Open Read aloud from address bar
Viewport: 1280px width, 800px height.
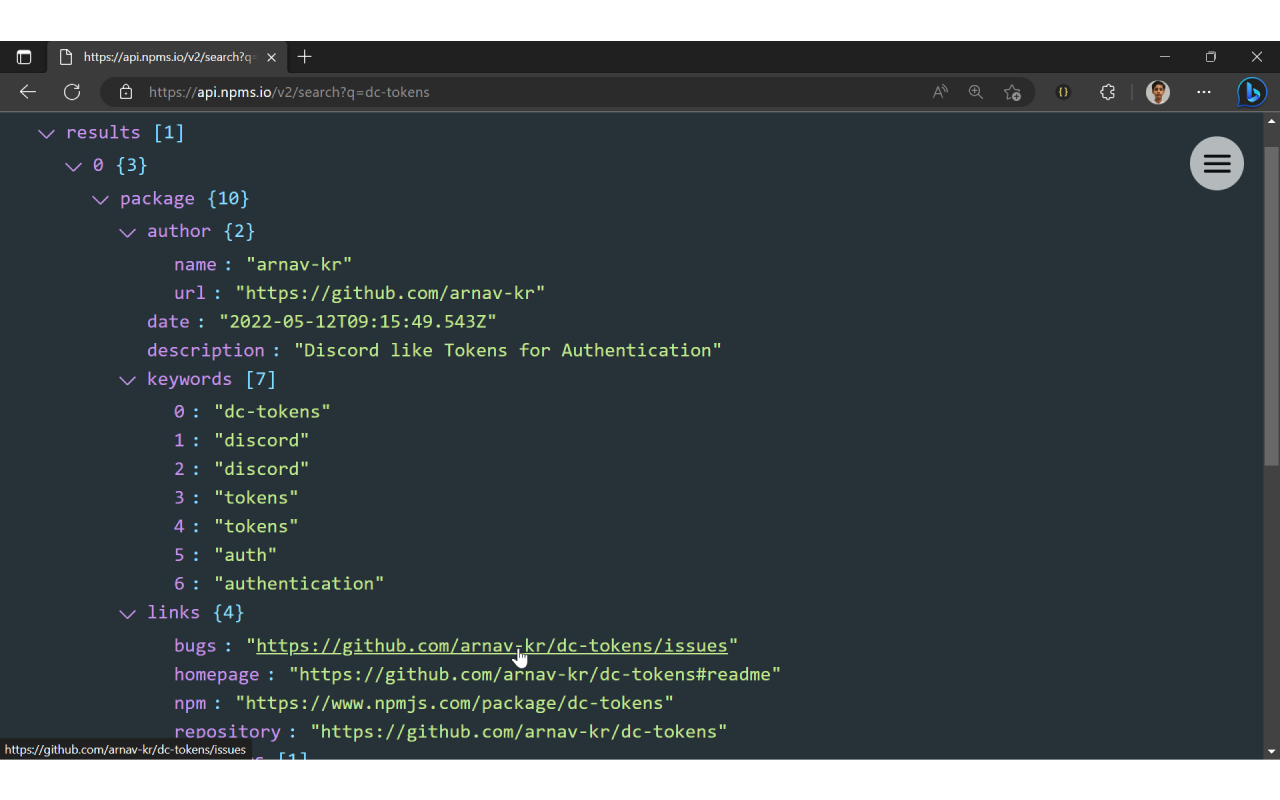point(940,92)
